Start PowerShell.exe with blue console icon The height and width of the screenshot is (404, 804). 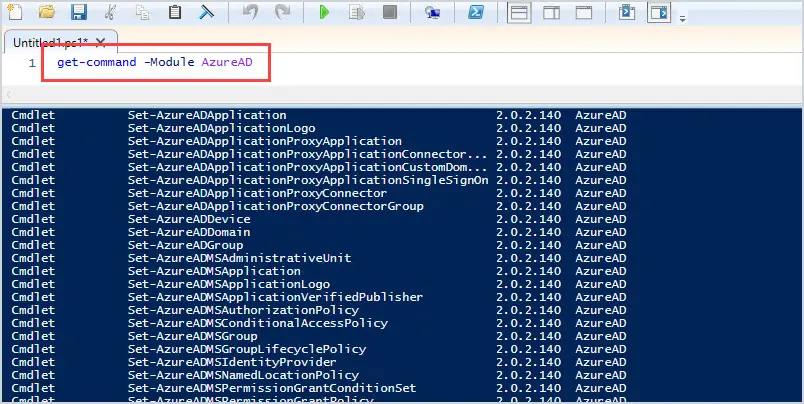476,12
